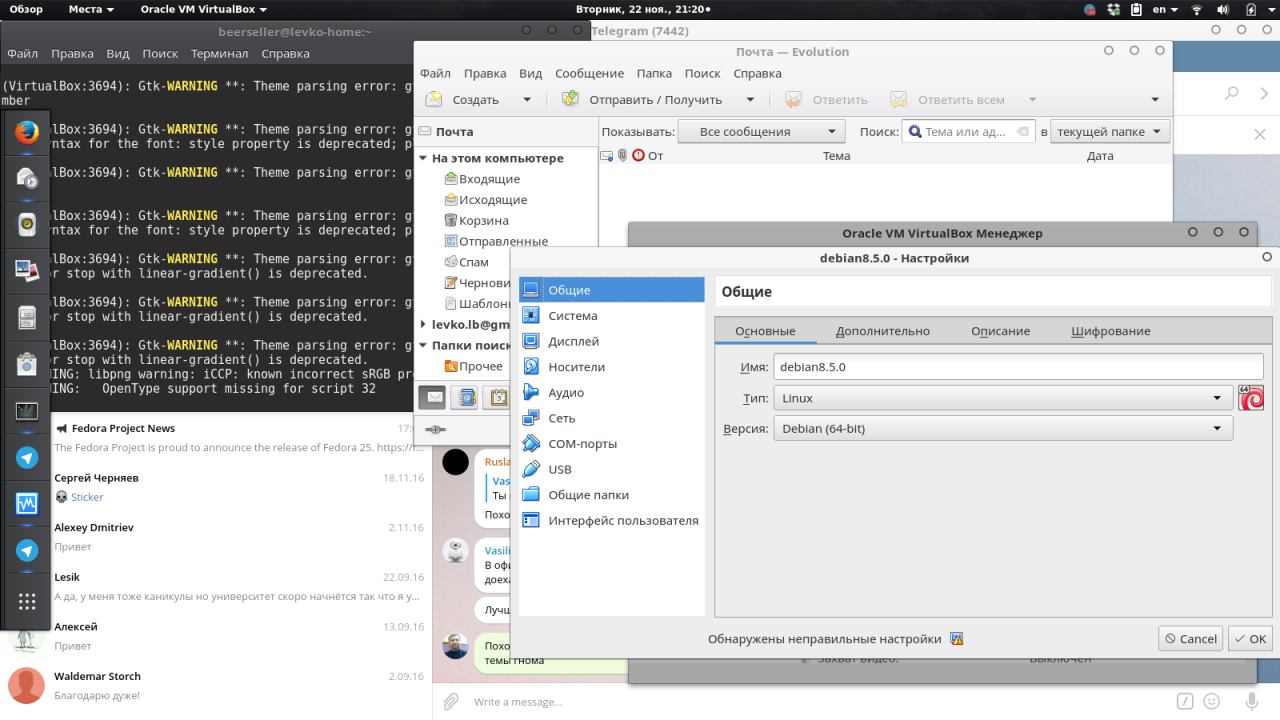
Task: Click the invalid settings warning icon
Action: (956, 639)
